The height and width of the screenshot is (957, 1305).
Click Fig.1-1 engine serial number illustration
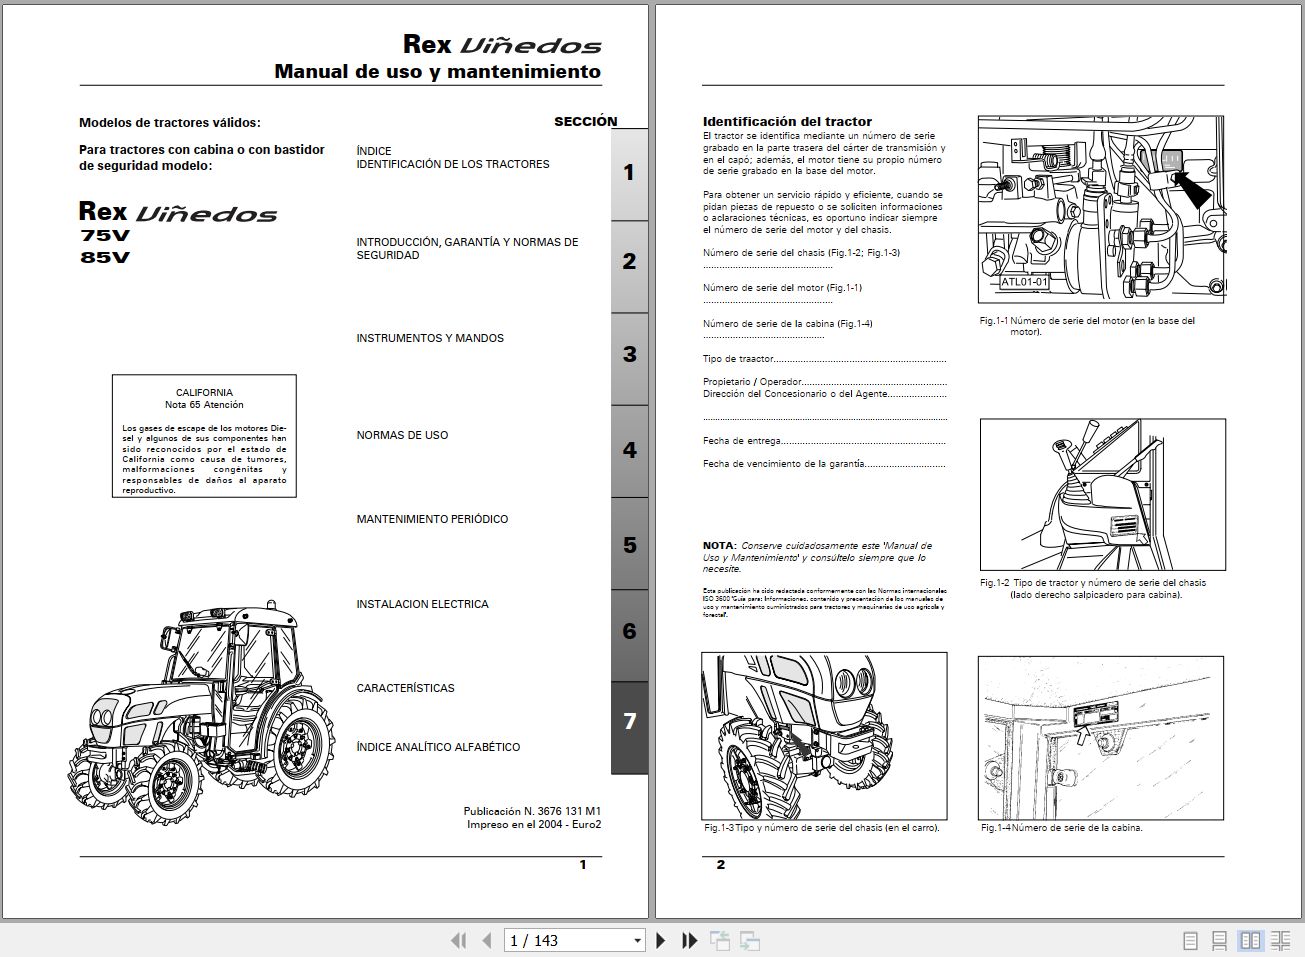point(1101,209)
